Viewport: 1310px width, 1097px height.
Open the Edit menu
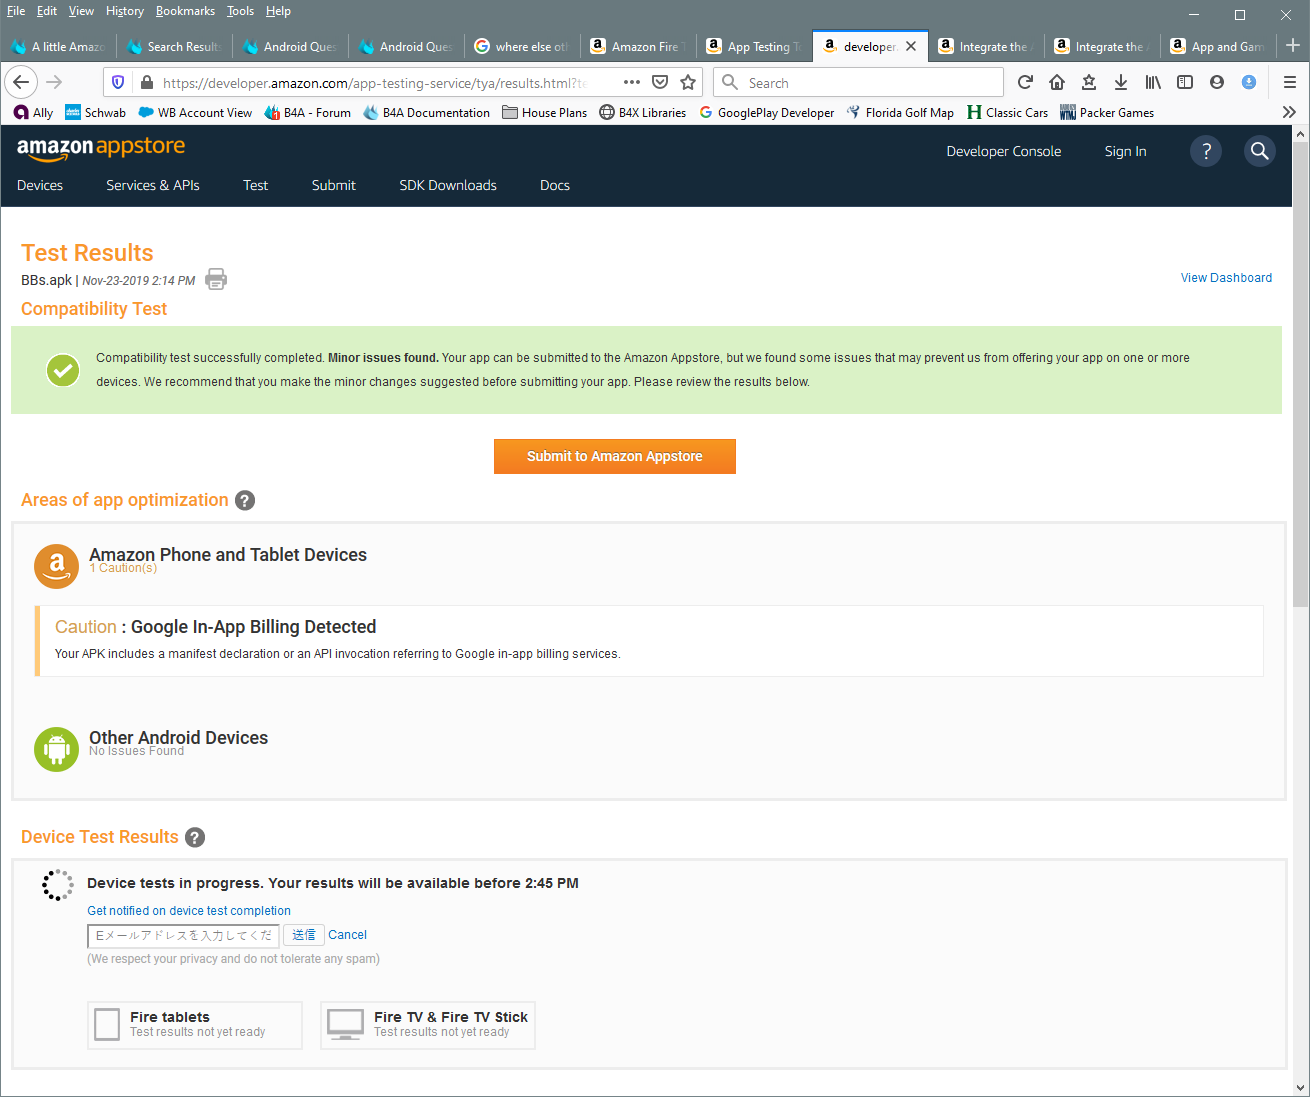click(47, 11)
